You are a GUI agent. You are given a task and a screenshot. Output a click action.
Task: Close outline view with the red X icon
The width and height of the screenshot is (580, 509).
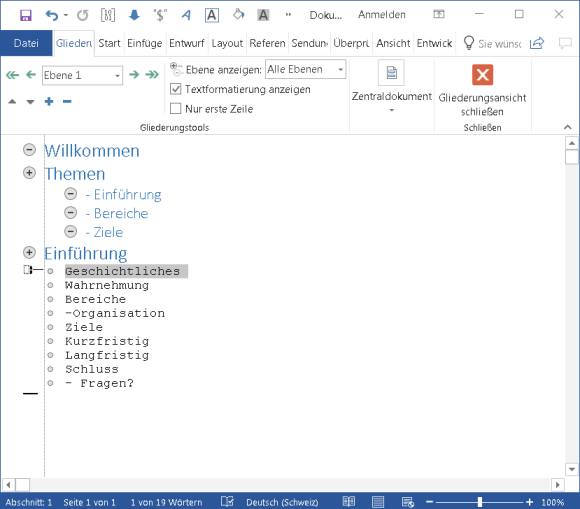482,75
